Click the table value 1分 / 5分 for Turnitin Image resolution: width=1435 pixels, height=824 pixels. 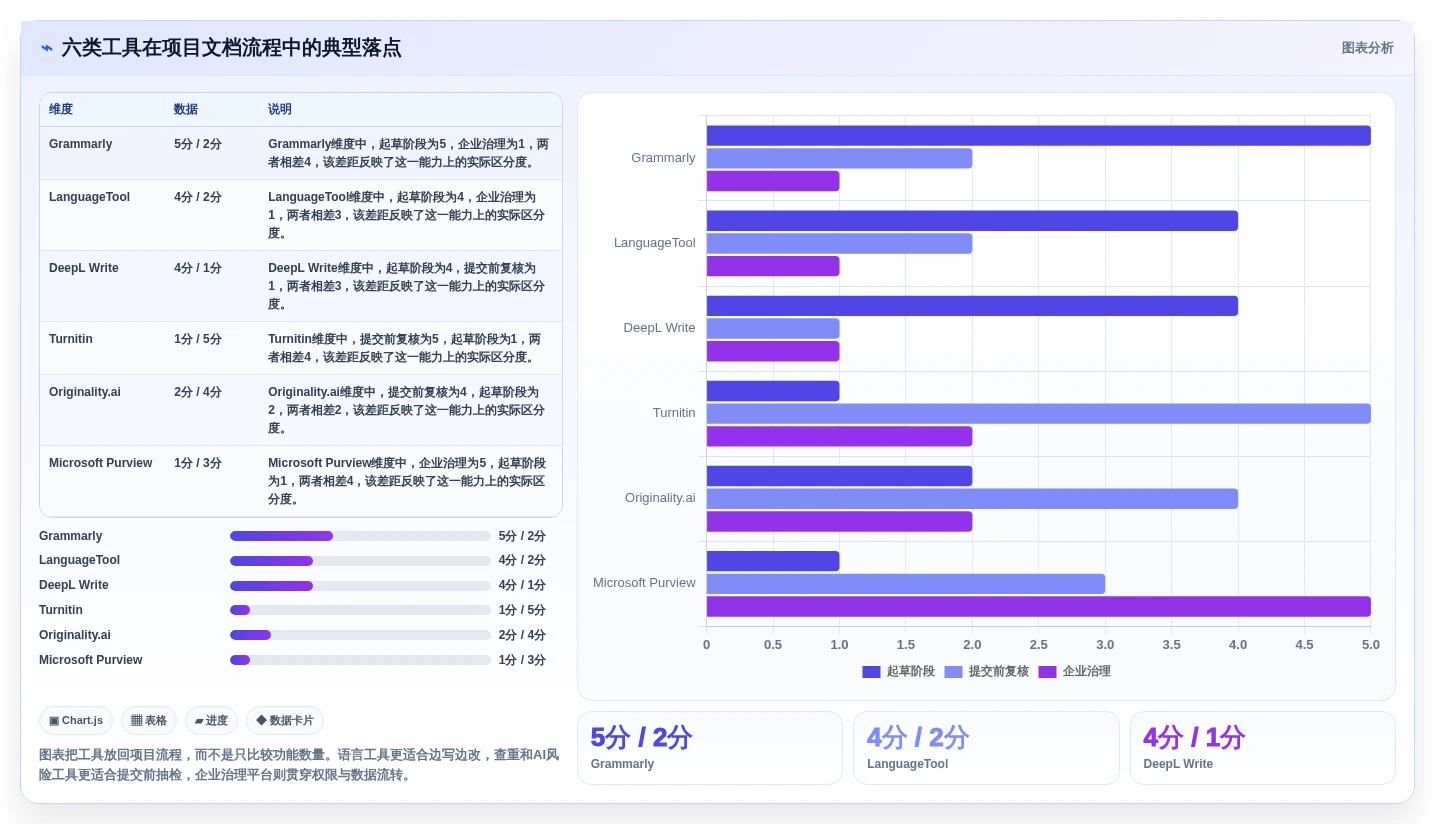198,339
